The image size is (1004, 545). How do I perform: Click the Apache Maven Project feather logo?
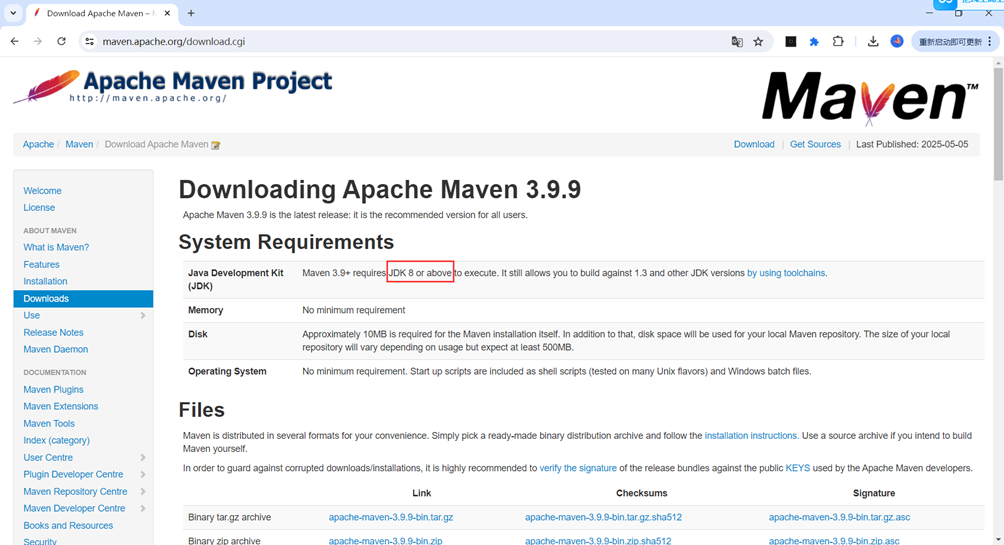tap(173, 87)
